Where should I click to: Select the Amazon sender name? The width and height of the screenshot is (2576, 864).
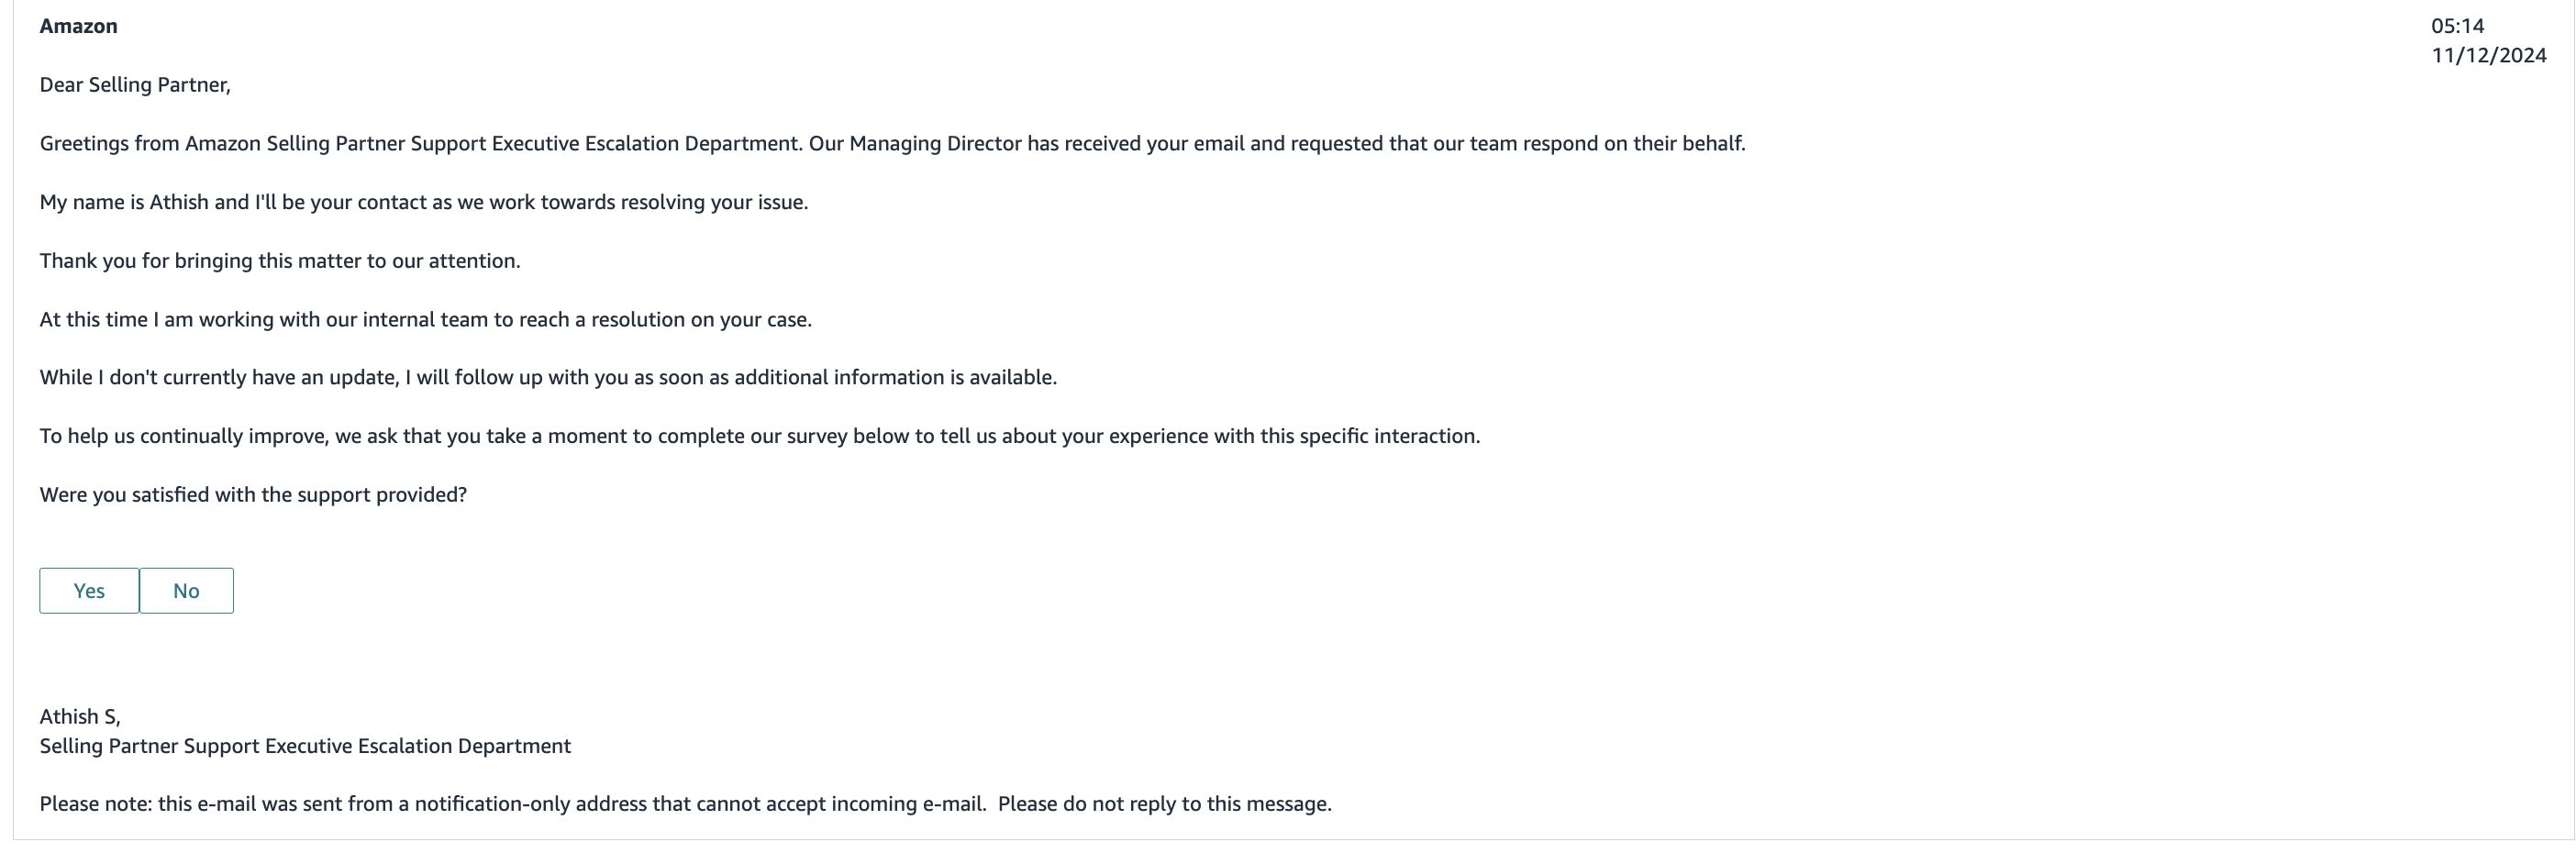(79, 26)
